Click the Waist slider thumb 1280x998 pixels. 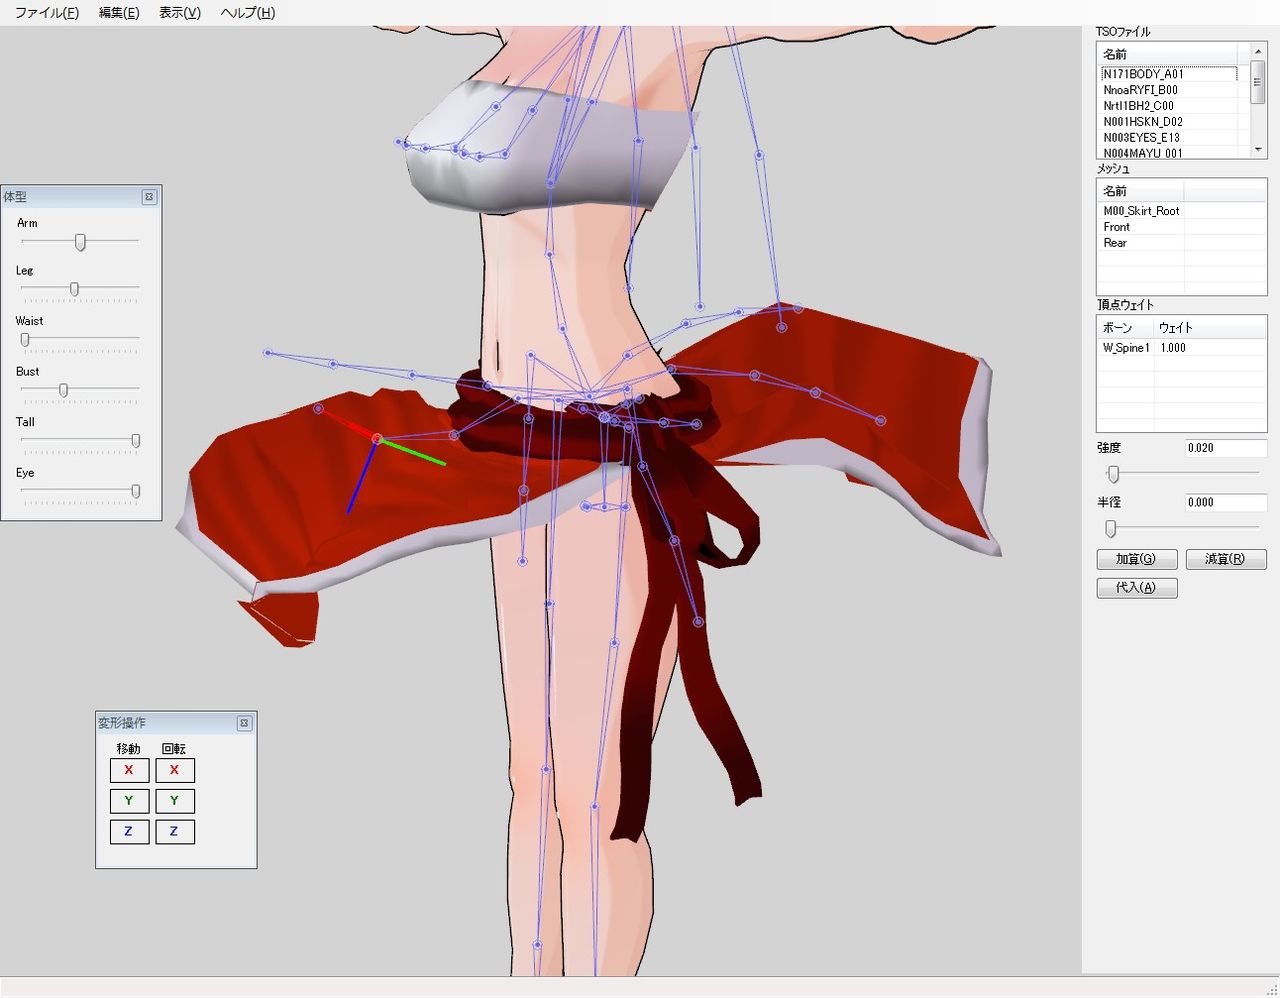[25, 340]
